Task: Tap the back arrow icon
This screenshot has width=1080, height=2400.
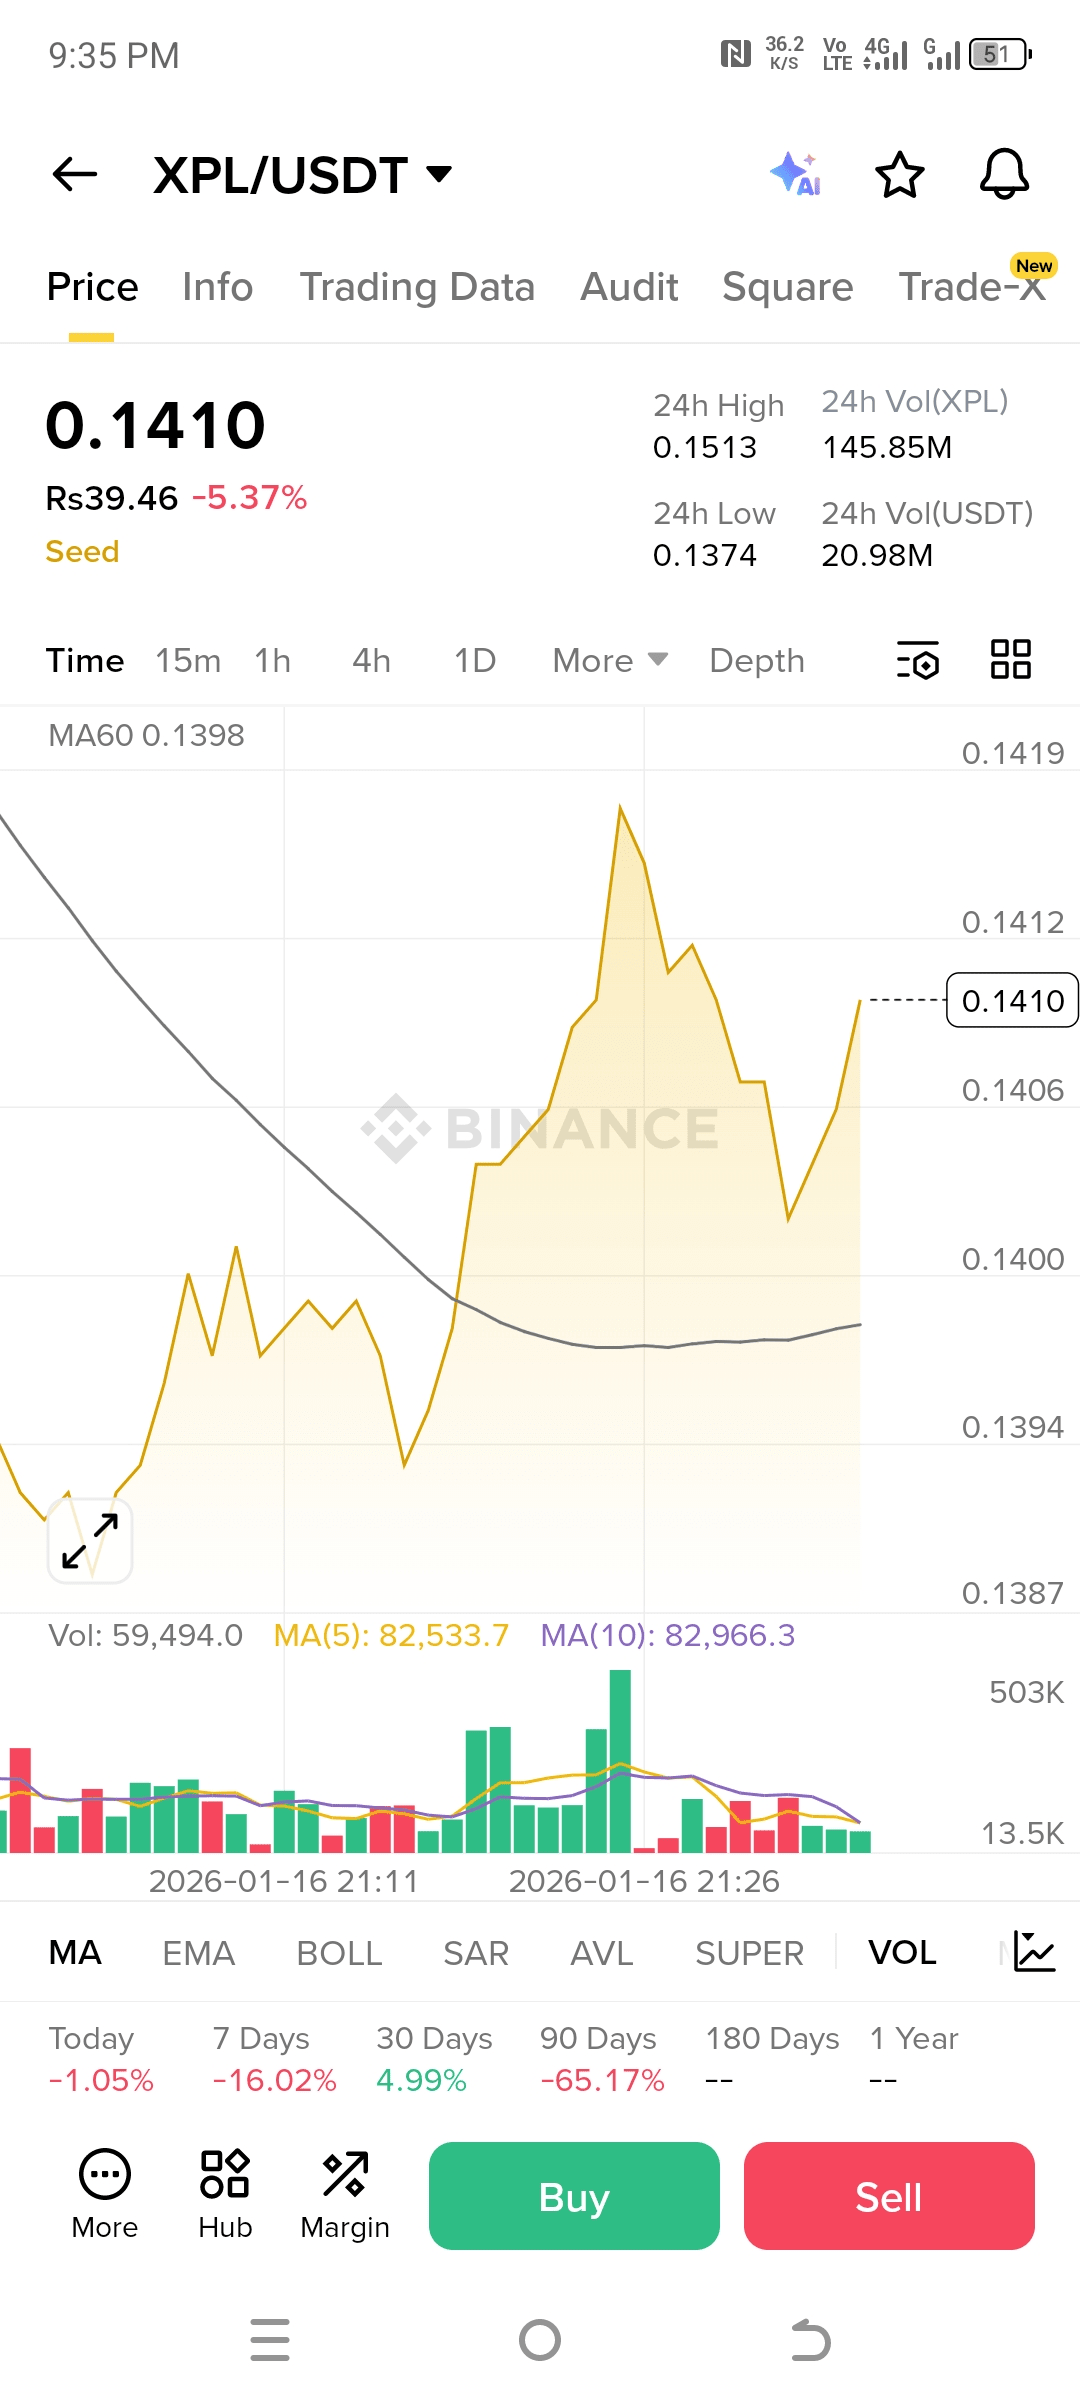Action: (x=75, y=174)
